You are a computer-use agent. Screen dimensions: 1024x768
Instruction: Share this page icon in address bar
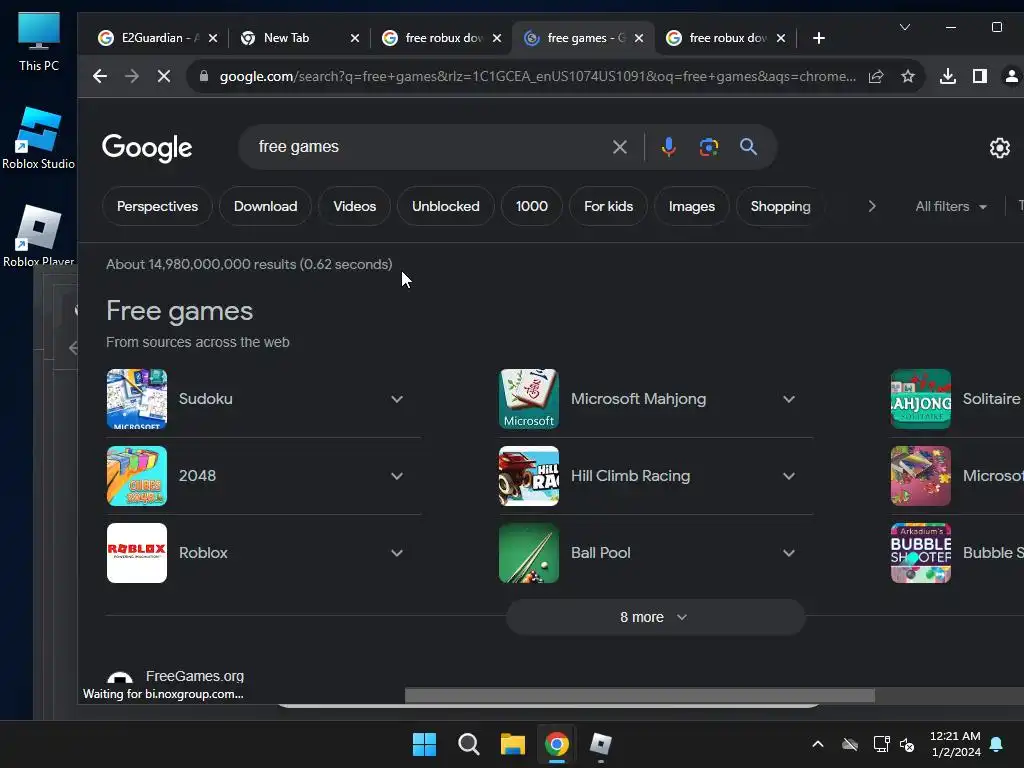tap(876, 76)
